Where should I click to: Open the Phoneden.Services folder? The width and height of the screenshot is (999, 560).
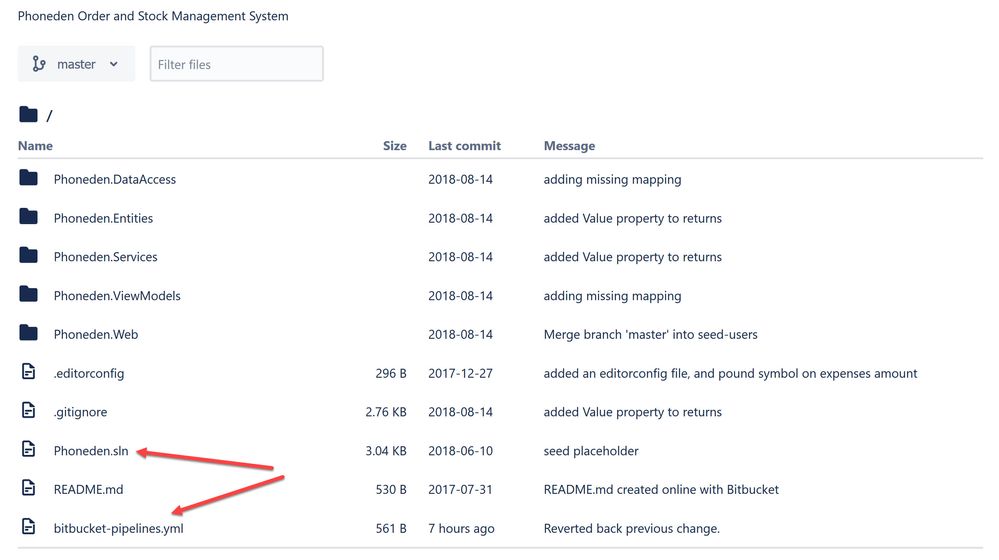(105, 257)
